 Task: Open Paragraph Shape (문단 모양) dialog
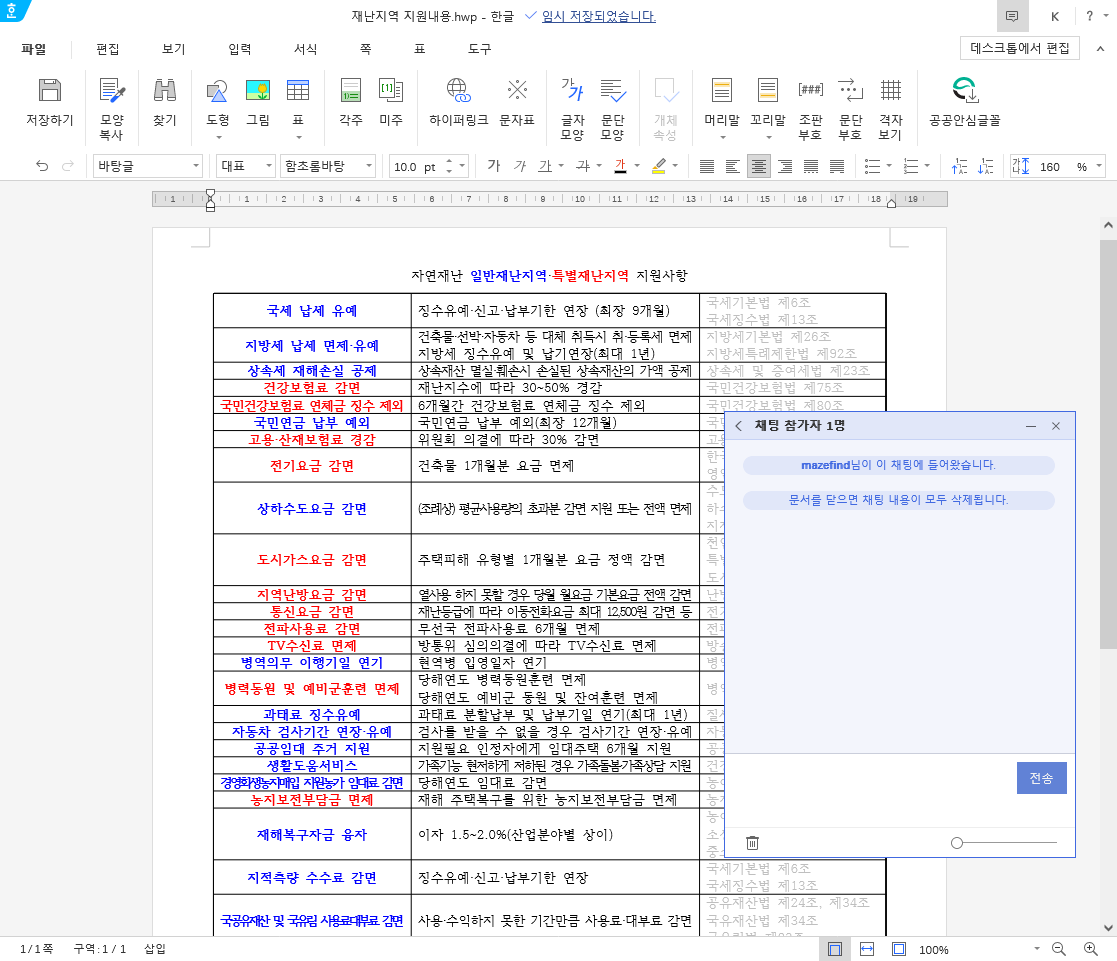tap(613, 91)
